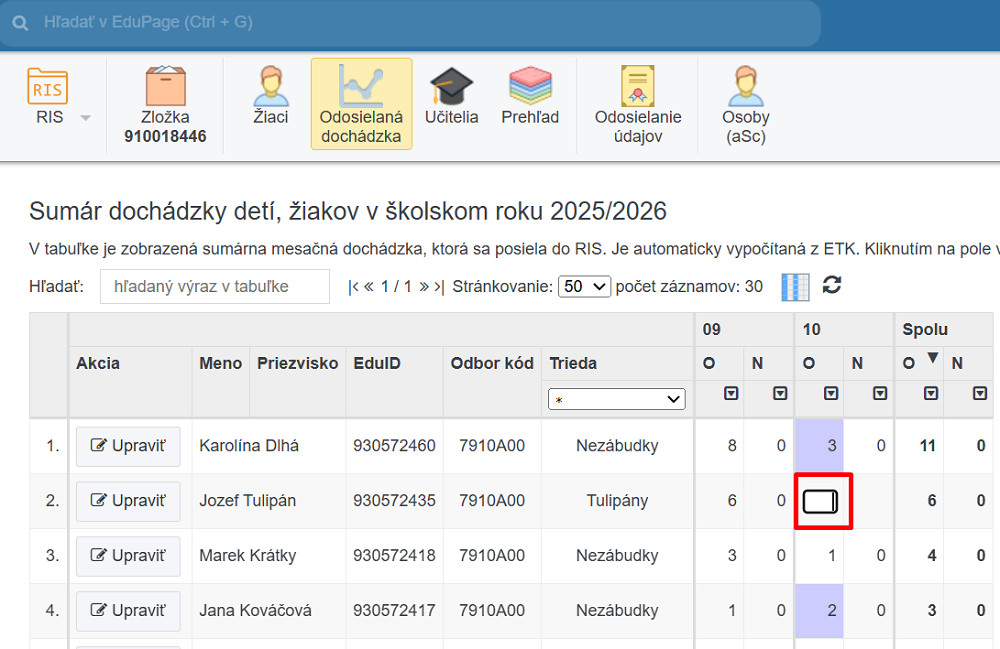
Task: Open filter under month 09 O column
Action: click(x=731, y=394)
